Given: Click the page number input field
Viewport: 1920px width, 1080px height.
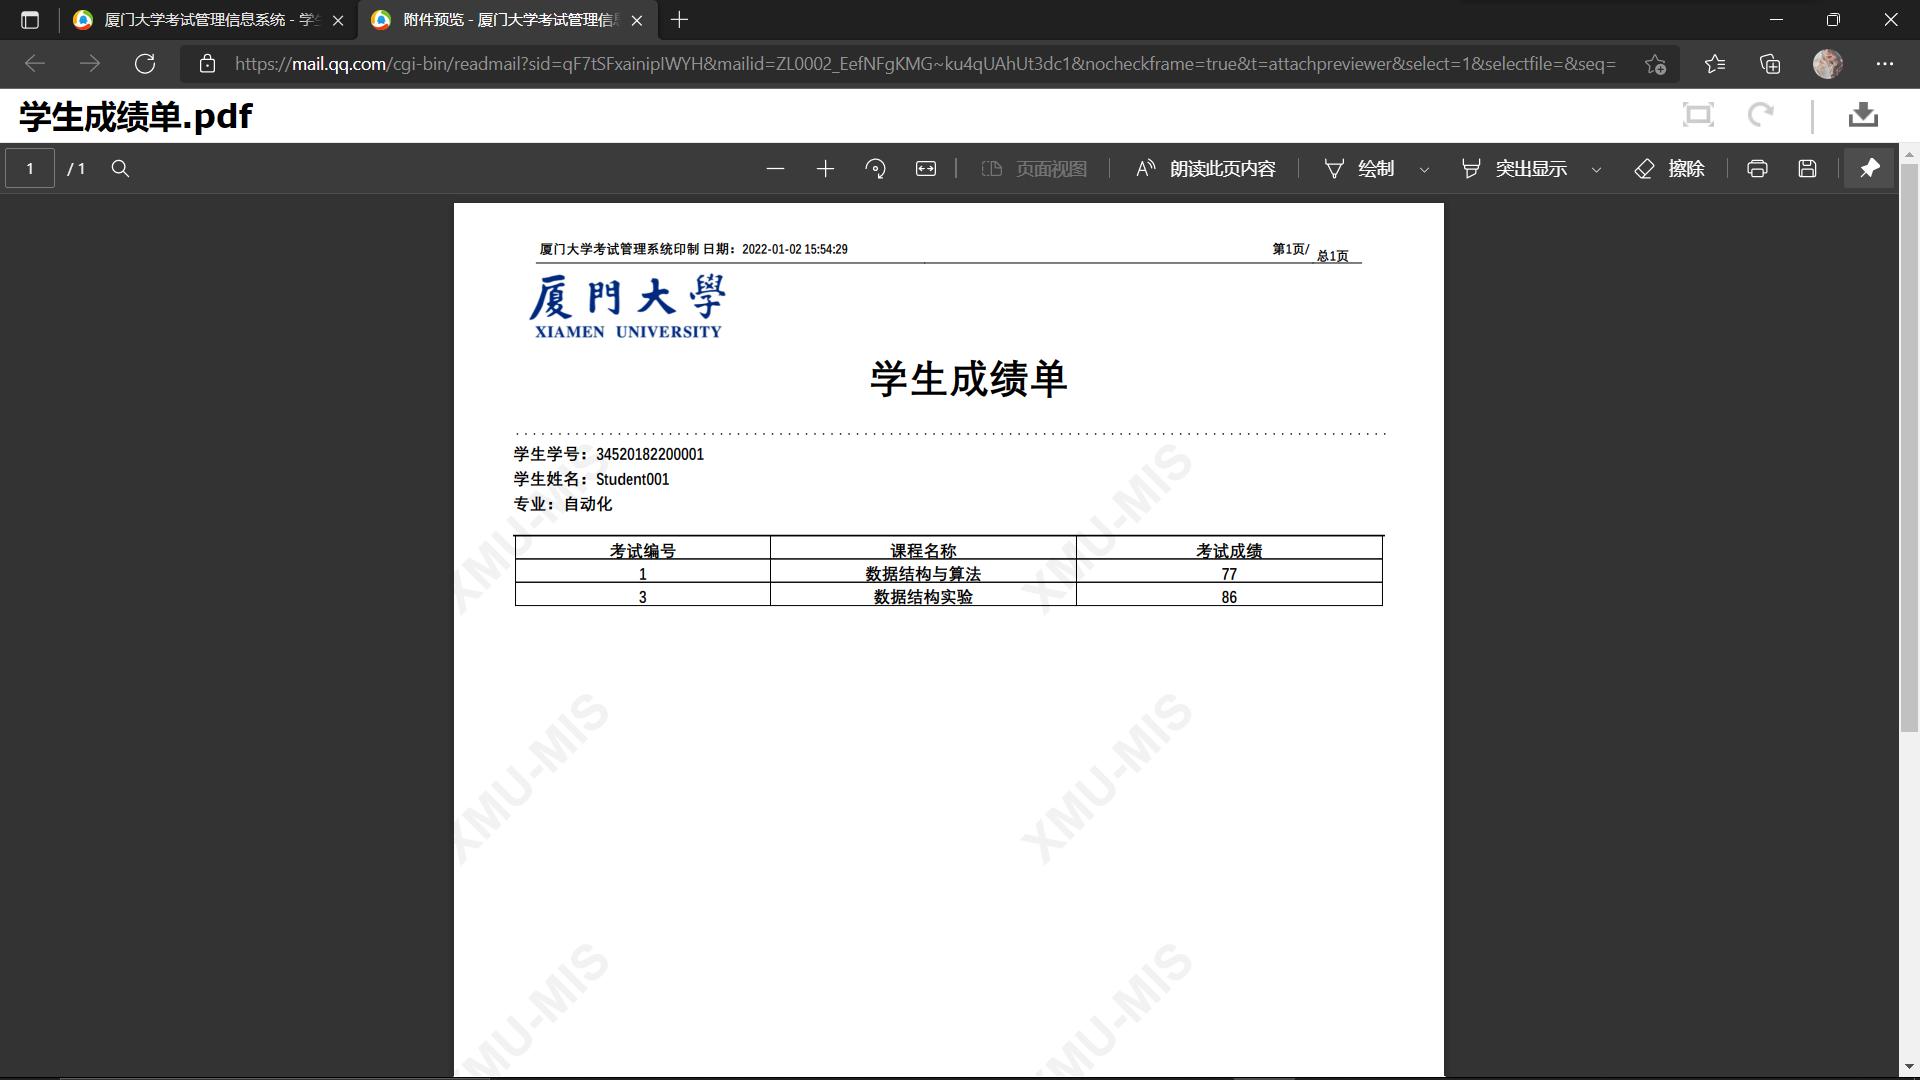Looking at the screenshot, I should pyautogui.click(x=30, y=169).
